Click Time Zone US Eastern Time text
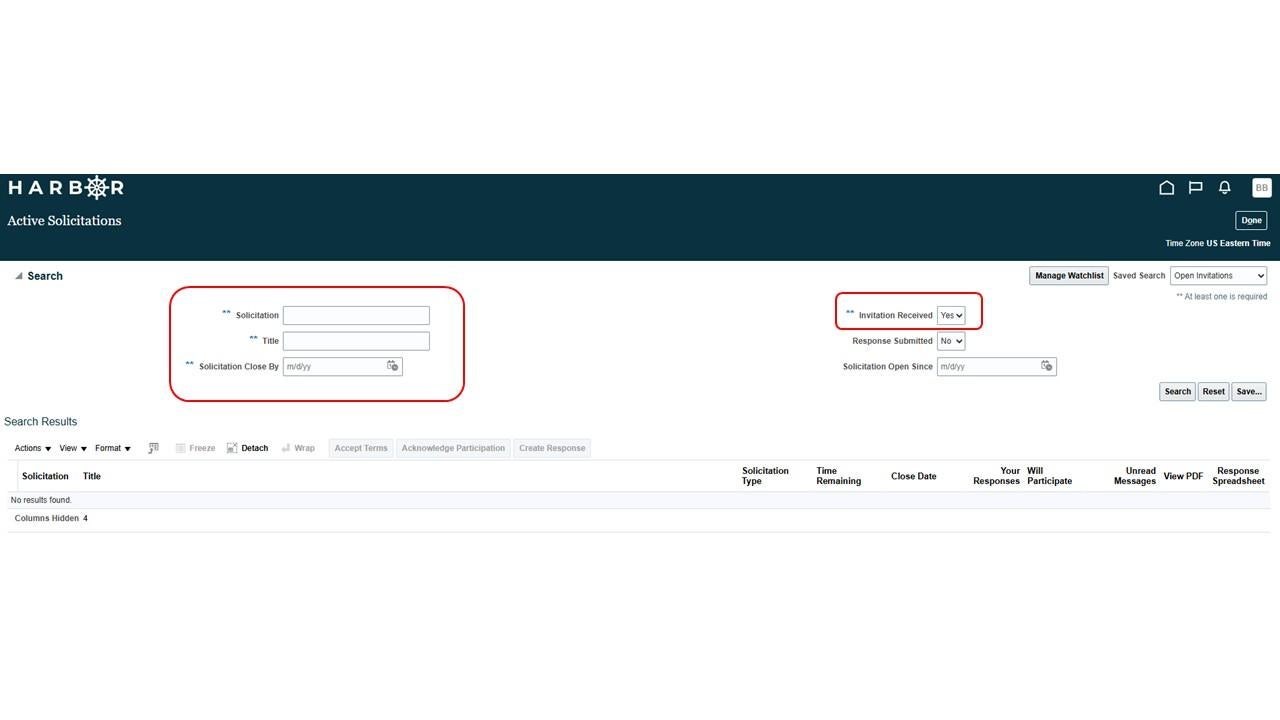 pyautogui.click(x=1218, y=243)
